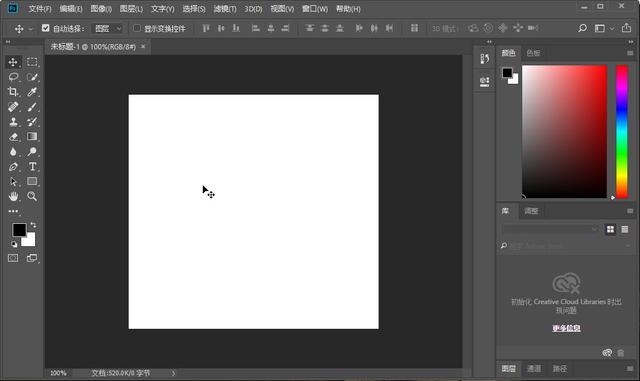Screen dimensions: 640x381
Task: Open the Layers panel flyout menu
Action: click(x=630, y=369)
